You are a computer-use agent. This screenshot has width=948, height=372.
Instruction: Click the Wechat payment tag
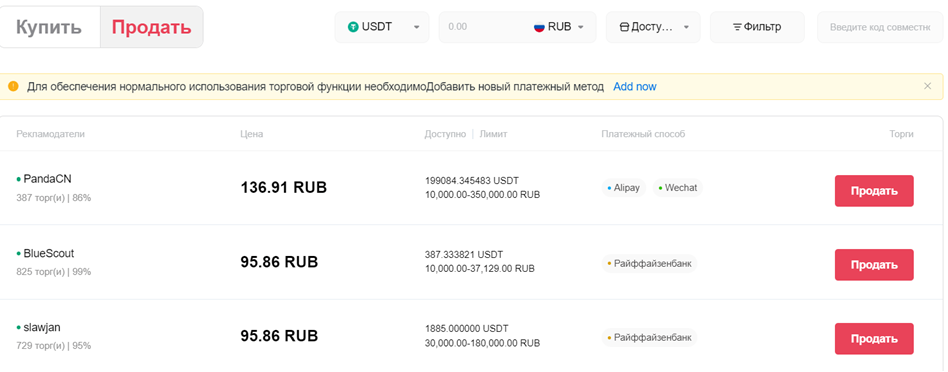click(x=677, y=188)
